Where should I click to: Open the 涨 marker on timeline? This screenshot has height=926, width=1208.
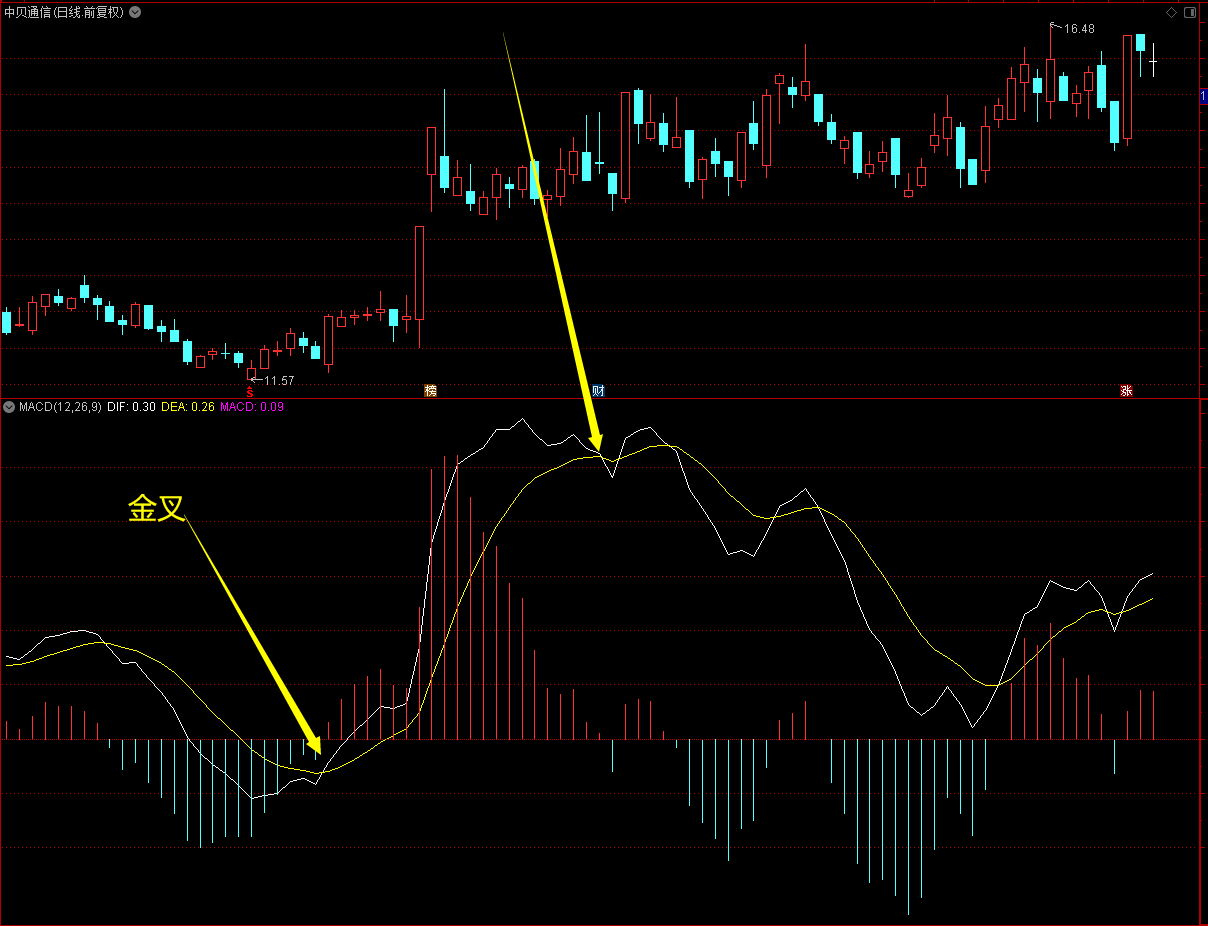1127,391
